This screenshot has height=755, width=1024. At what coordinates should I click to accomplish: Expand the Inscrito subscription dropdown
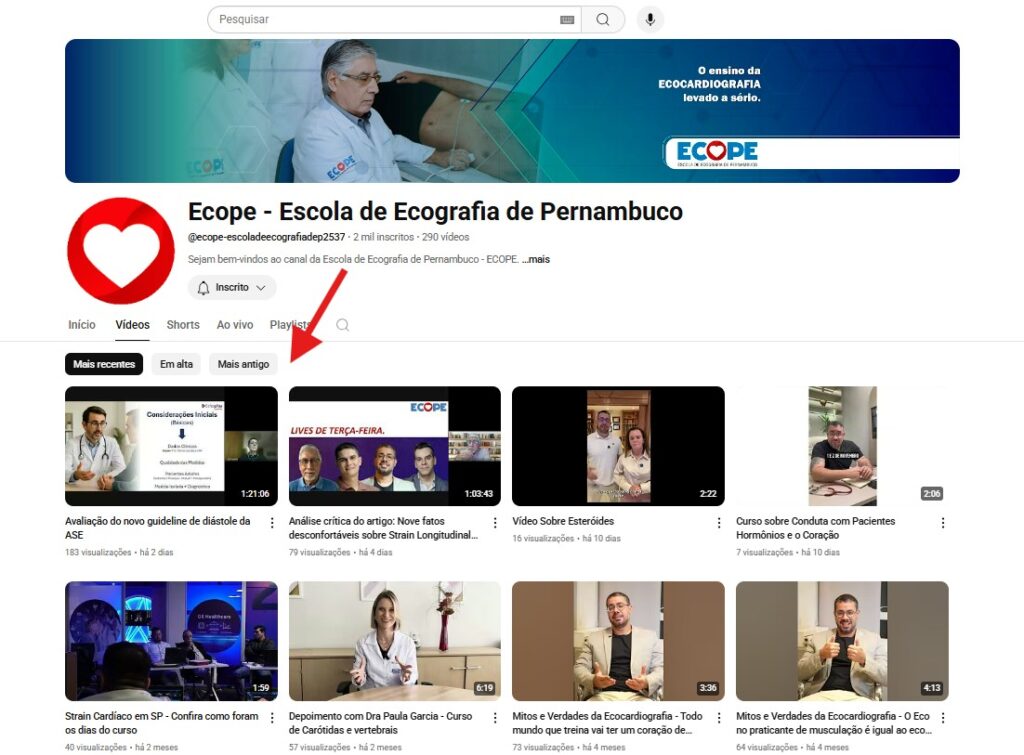click(232, 287)
